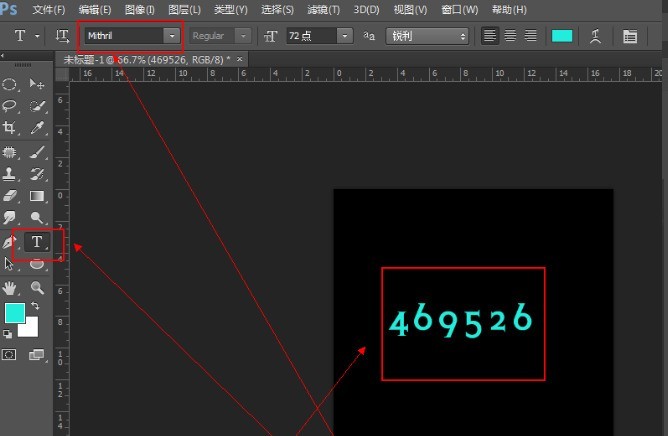
Task: Select the Clone Stamp tool
Action: coord(9,174)
